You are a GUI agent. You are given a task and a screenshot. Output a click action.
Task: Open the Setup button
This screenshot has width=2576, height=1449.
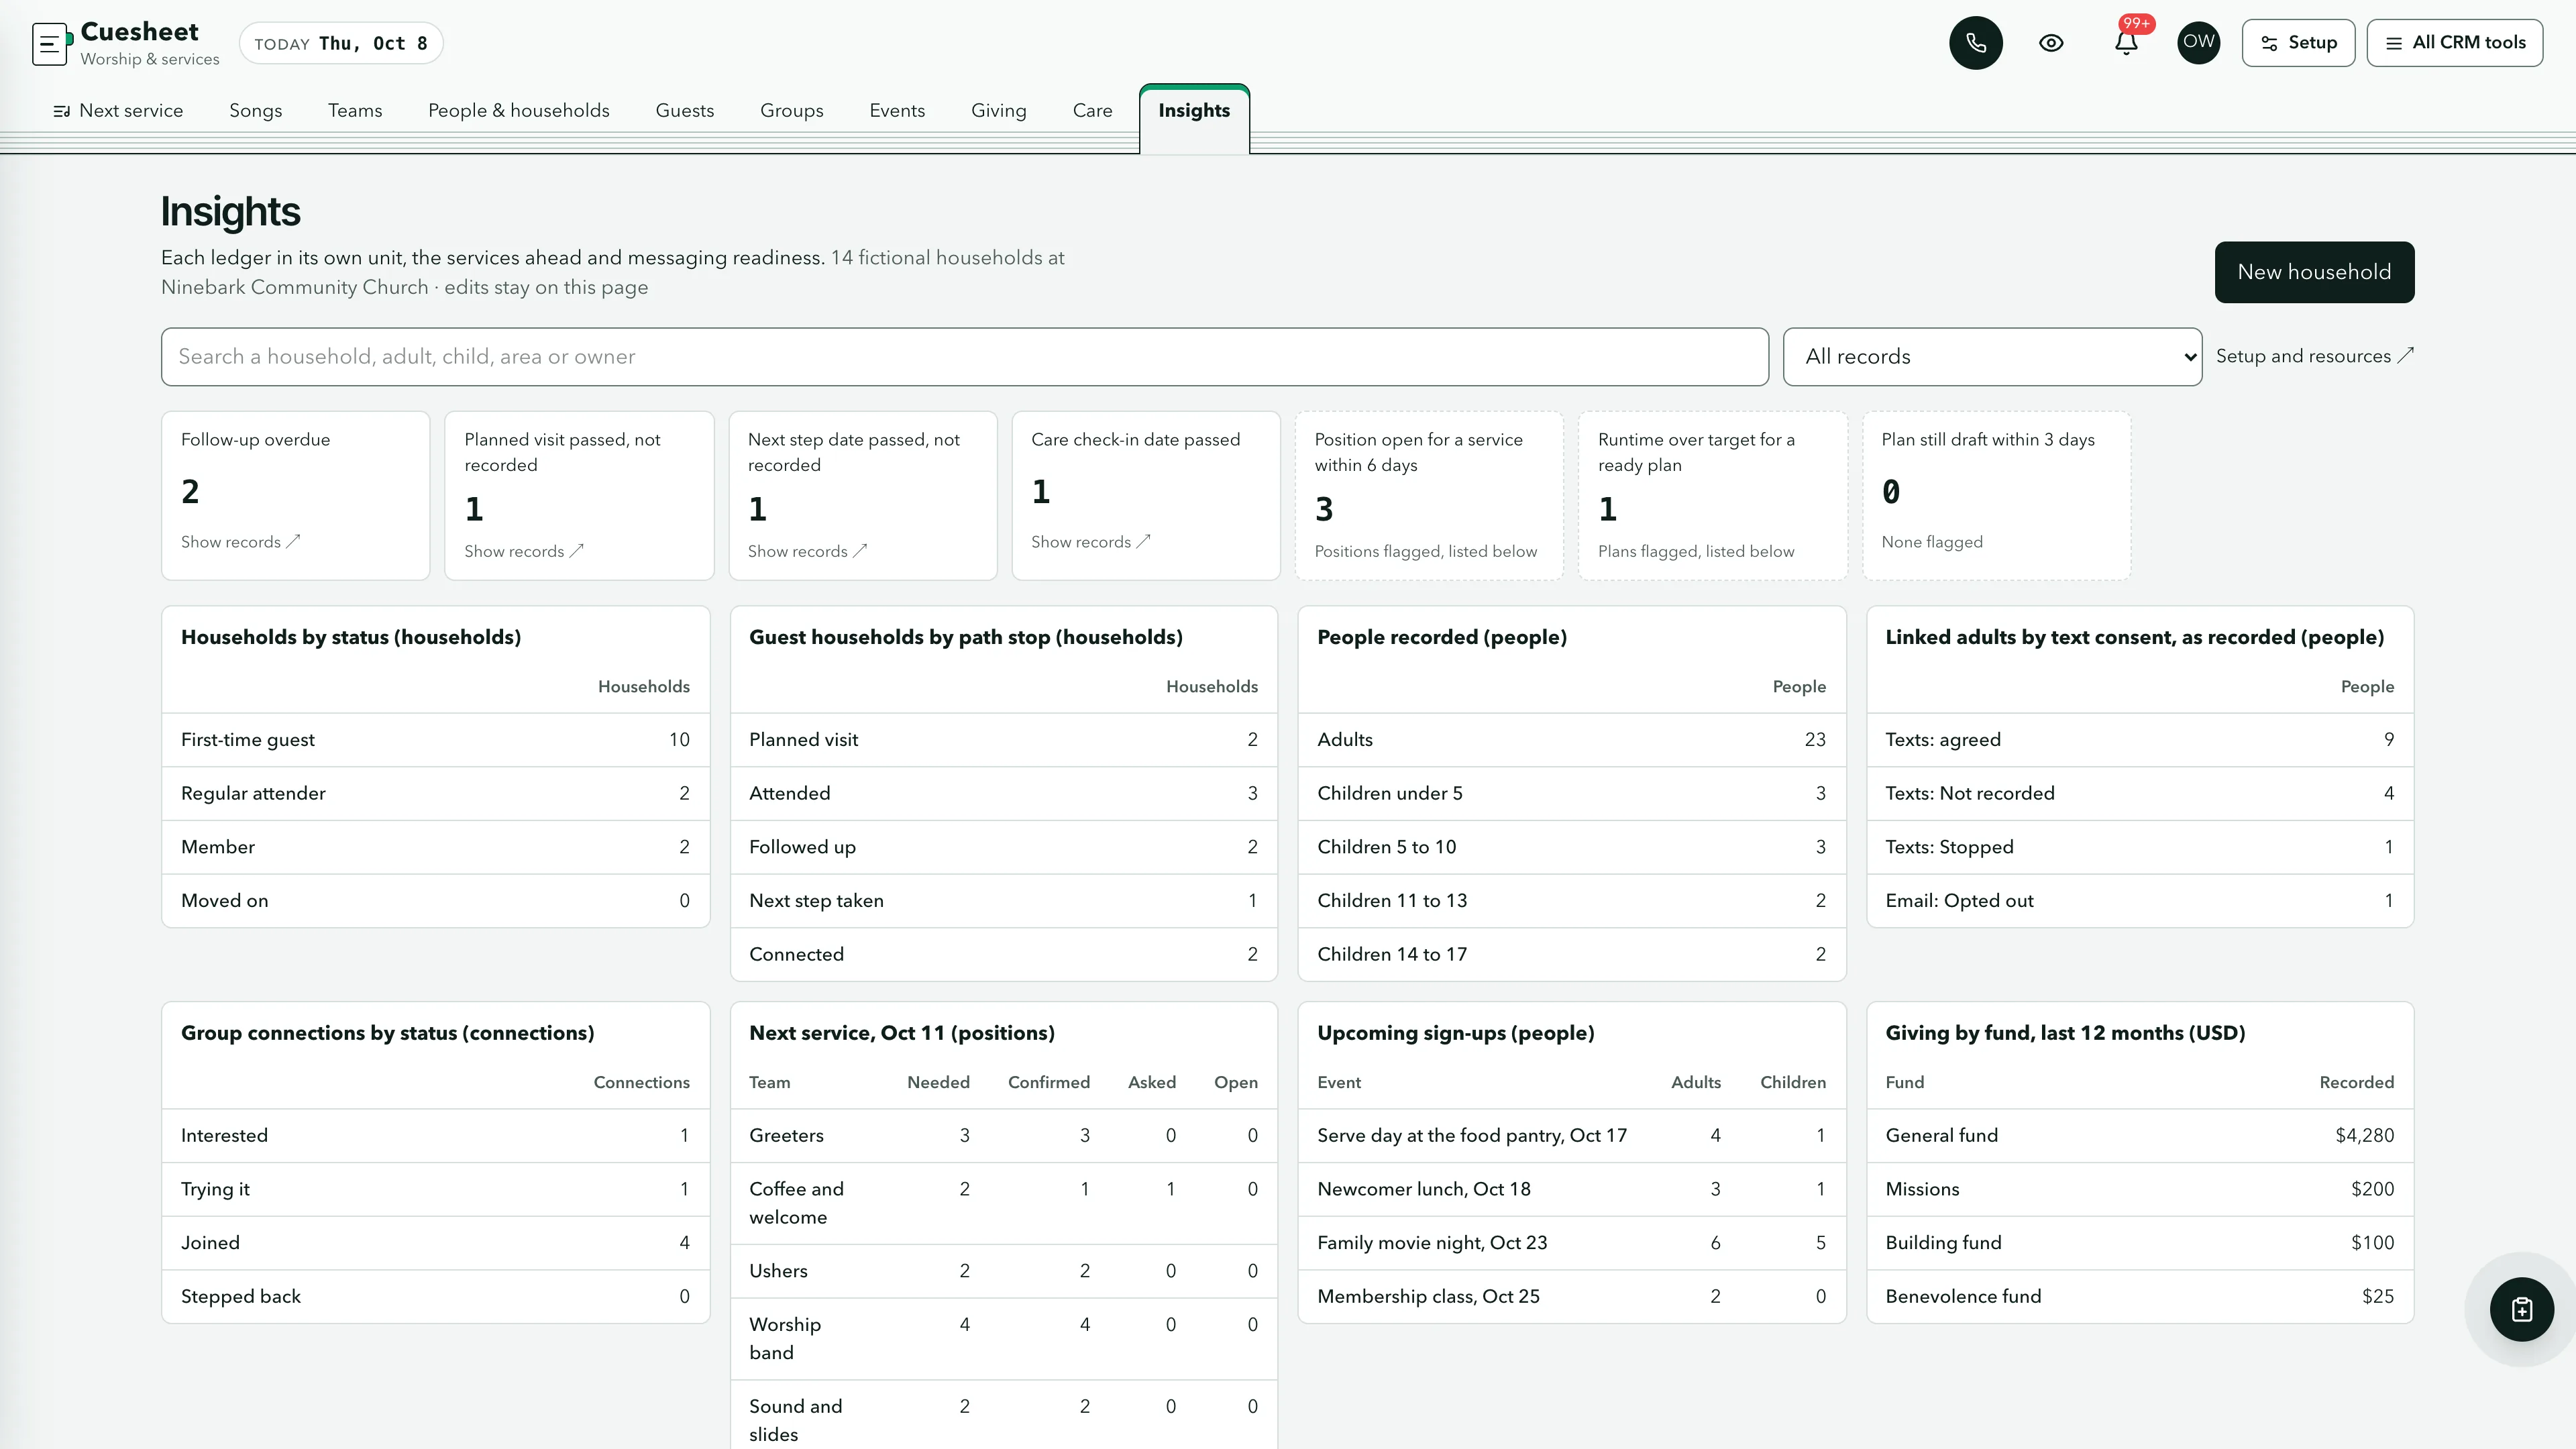coord(2298,43)
